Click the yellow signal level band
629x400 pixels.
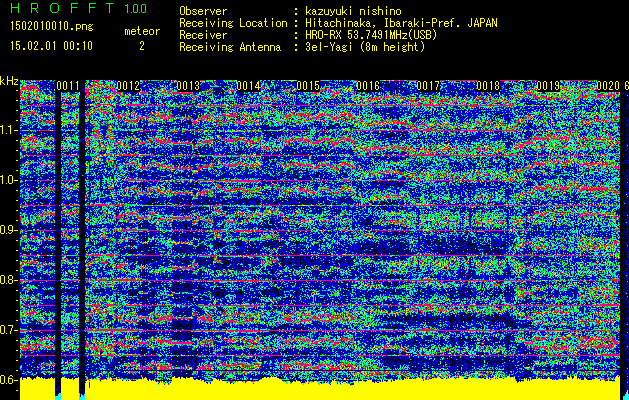(x=300, y=389)
